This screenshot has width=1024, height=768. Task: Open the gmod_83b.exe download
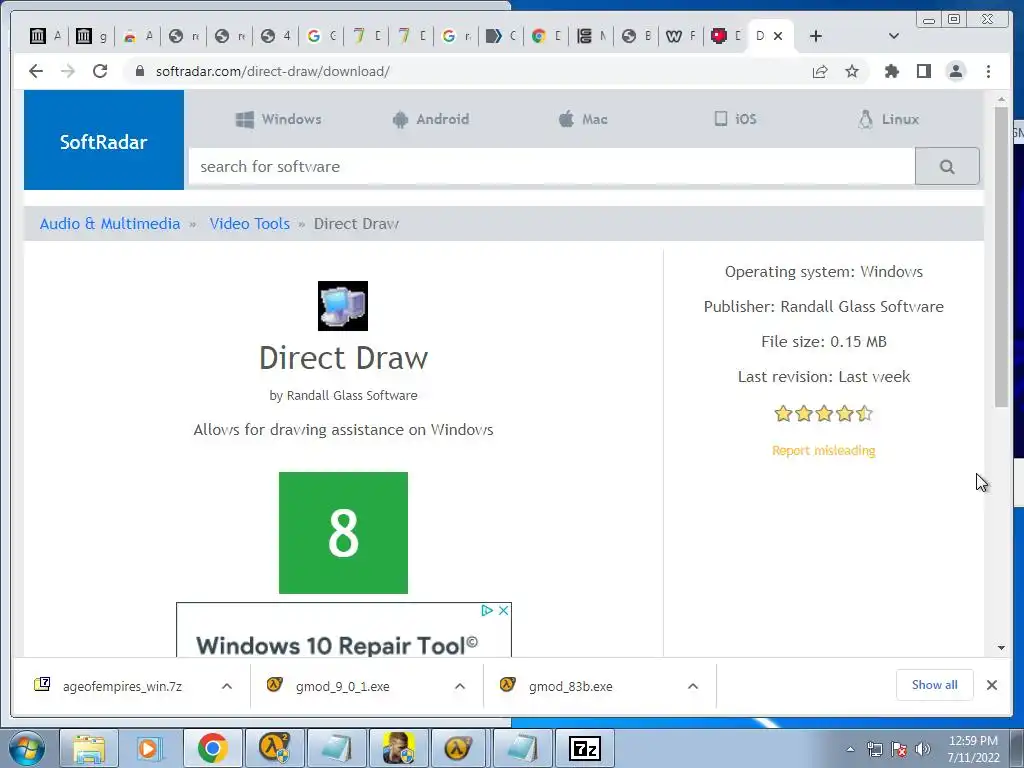coord(570,686)
